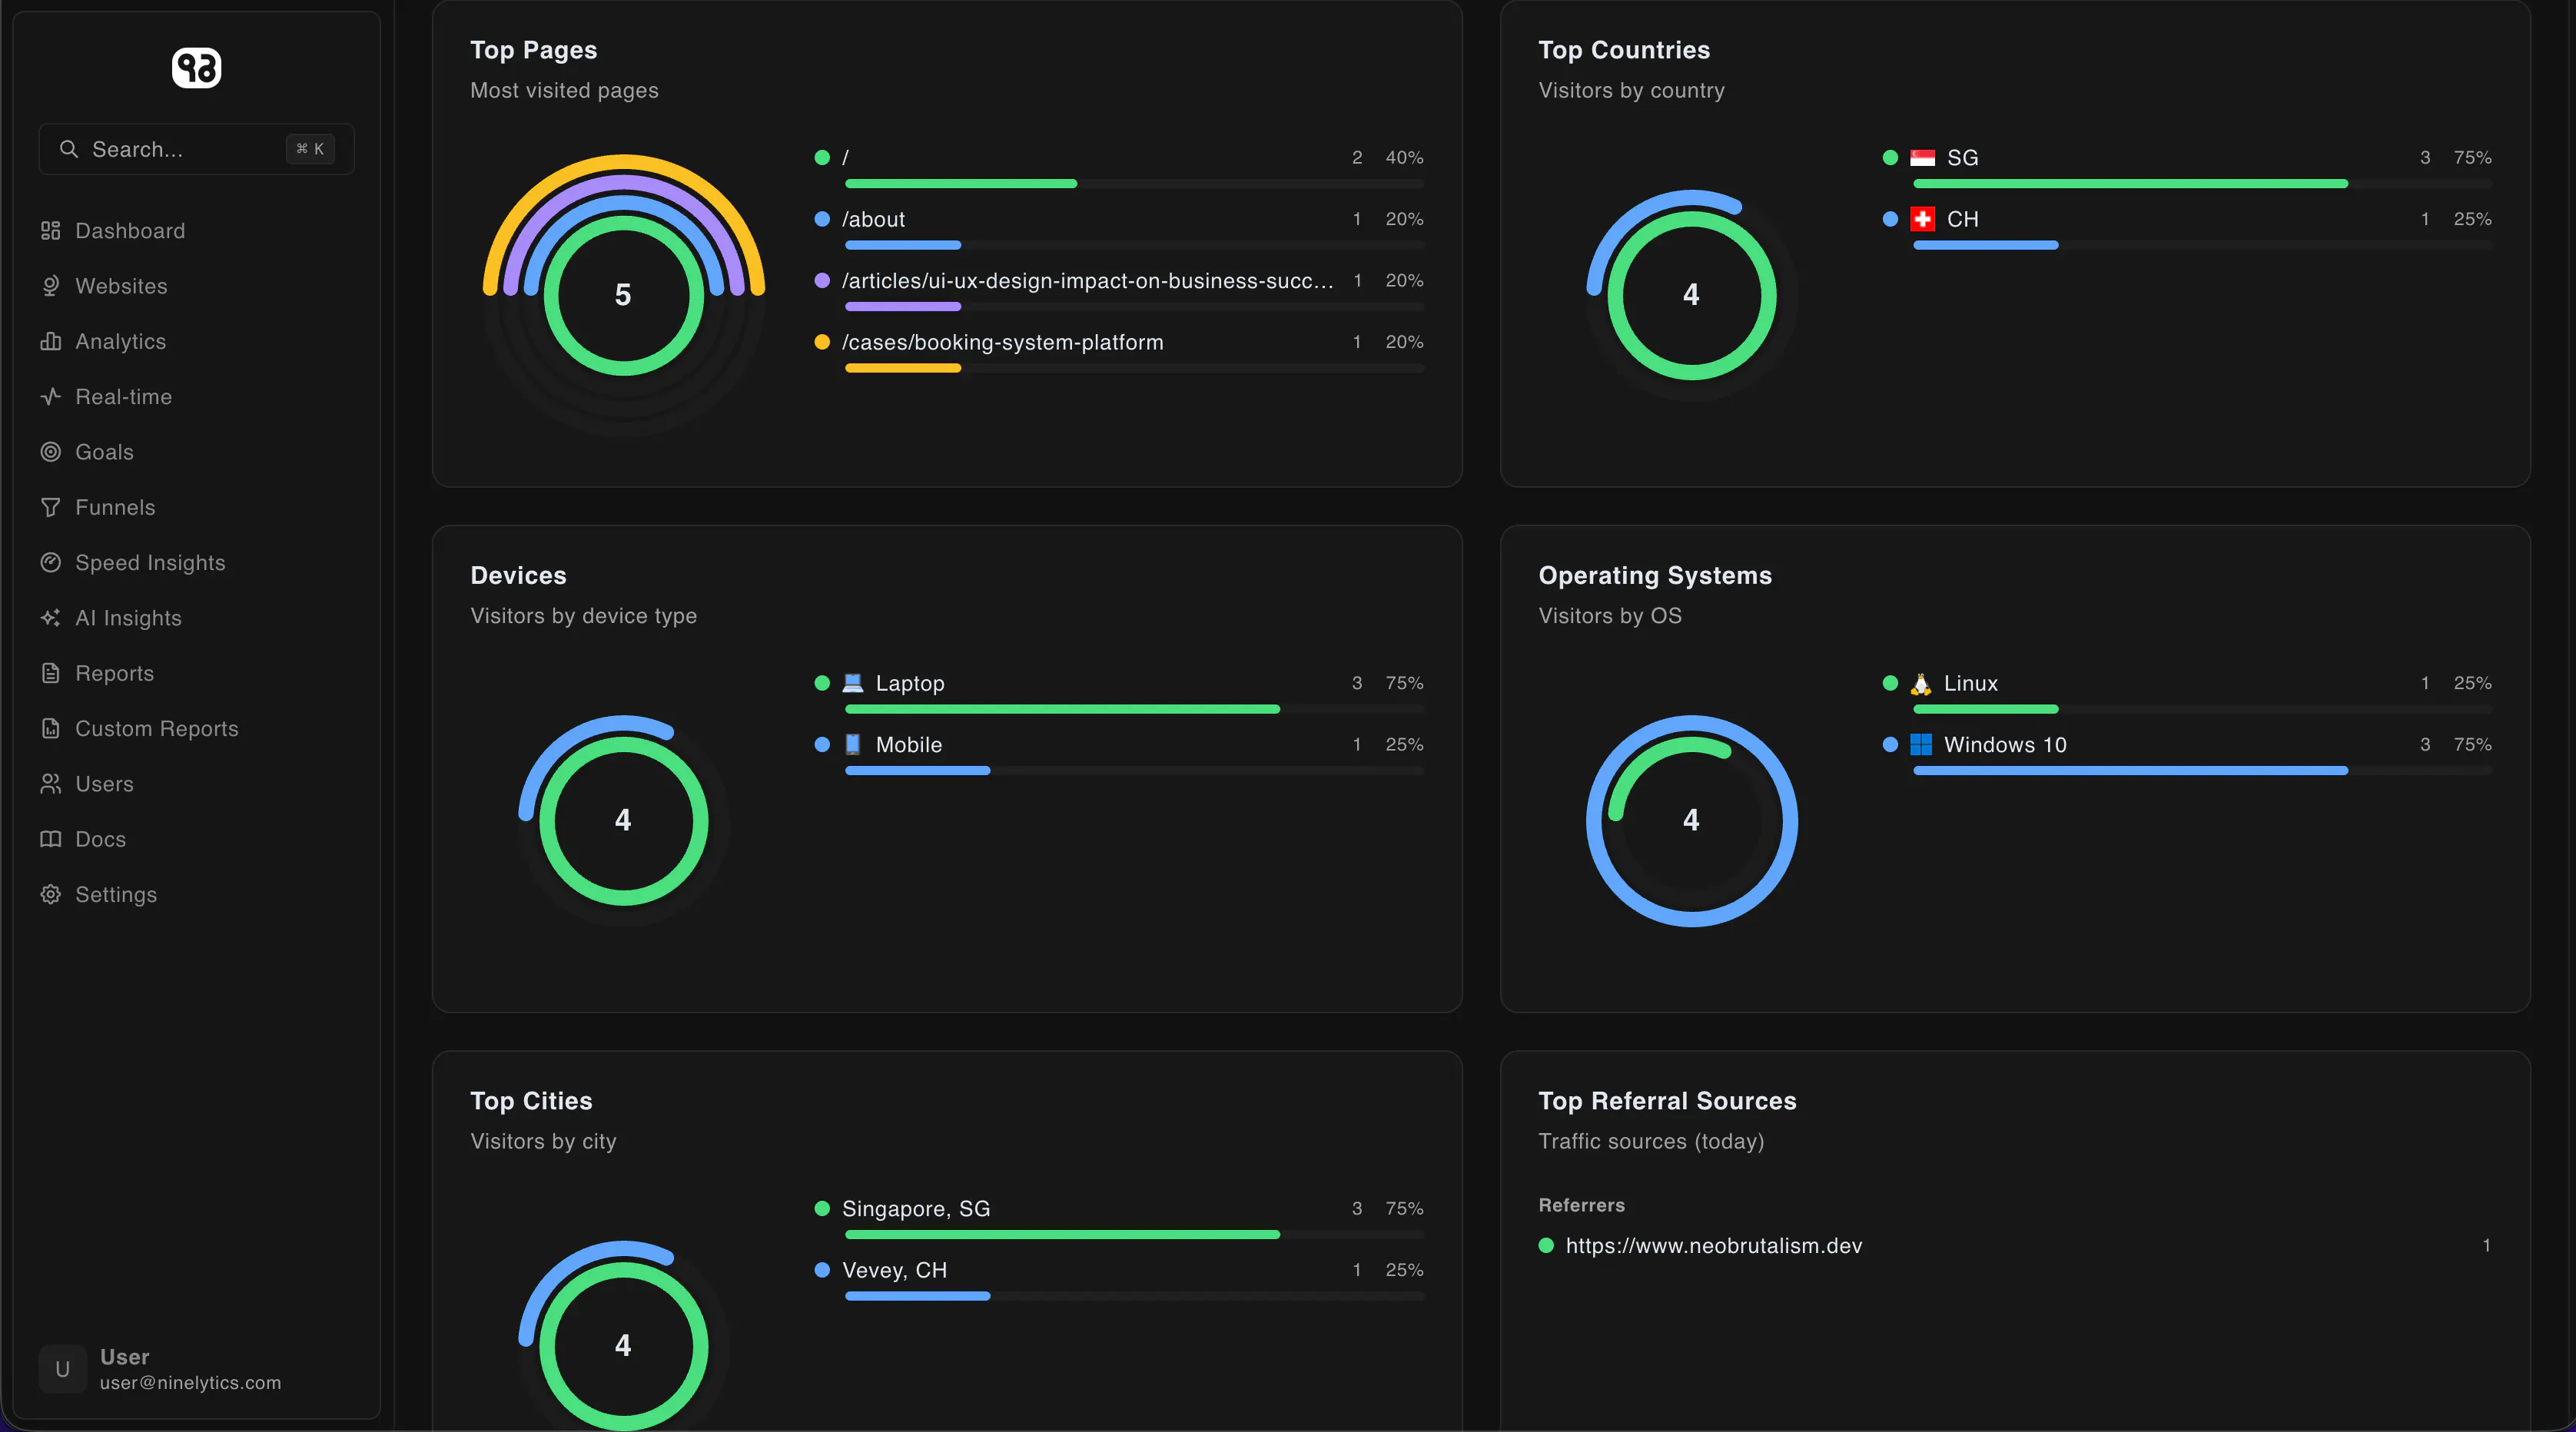Click green dot beside Linux
The image size is (2576, 1432).
click(1890, 683)
